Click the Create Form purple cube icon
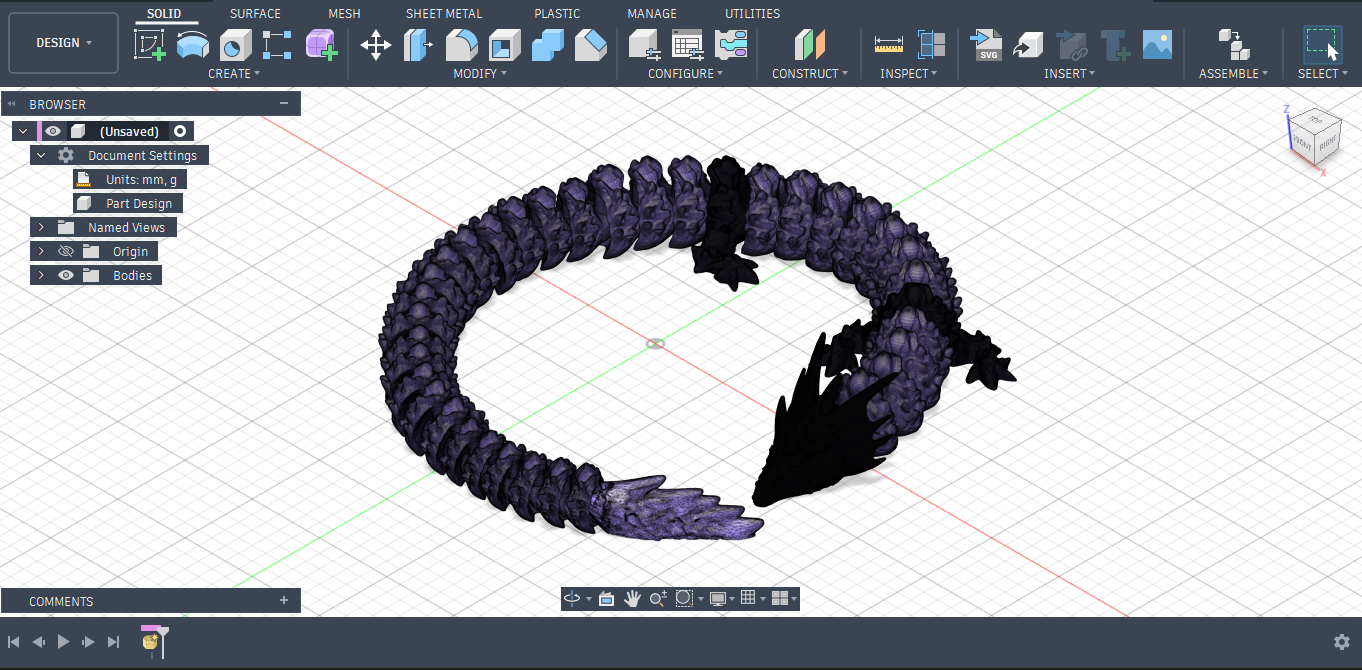Viewport: 1362px width, 670px height. (x=321, y=45)
